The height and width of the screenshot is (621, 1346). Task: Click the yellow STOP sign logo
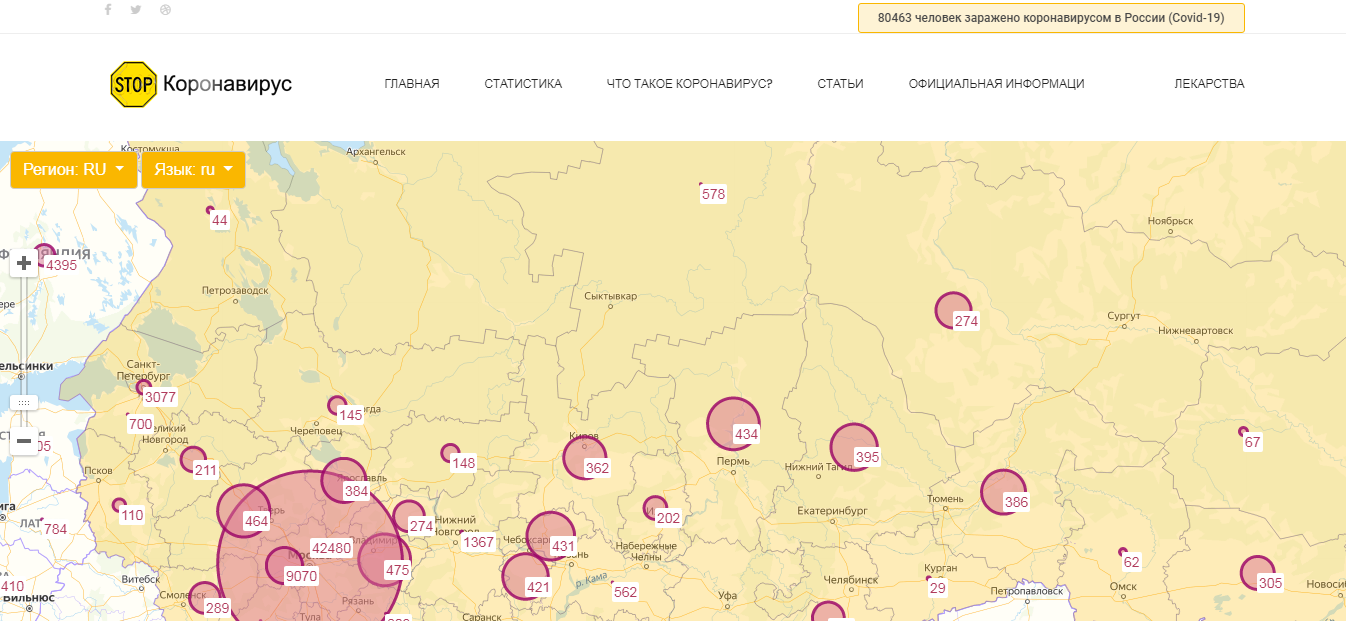pyautogui.click(x=133, y=84)
